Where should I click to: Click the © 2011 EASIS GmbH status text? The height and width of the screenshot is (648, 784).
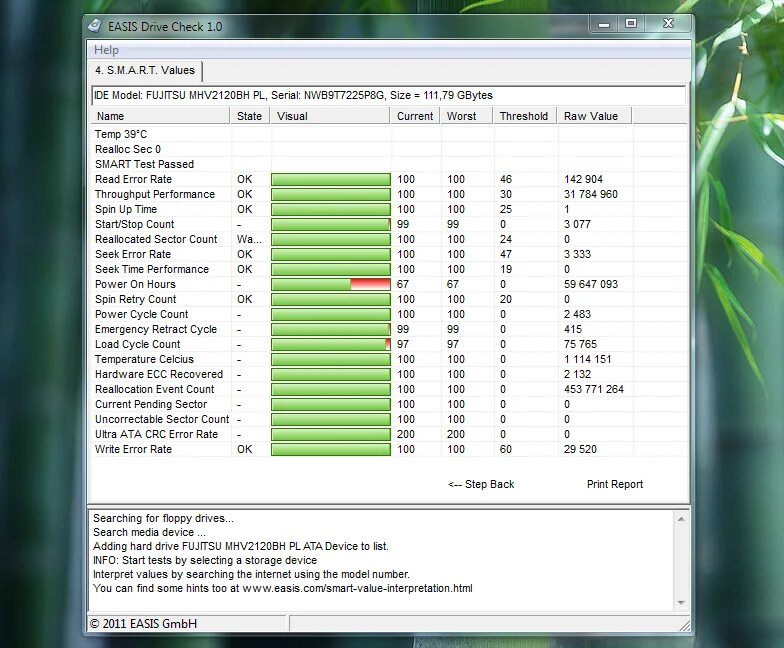point(144,624)
